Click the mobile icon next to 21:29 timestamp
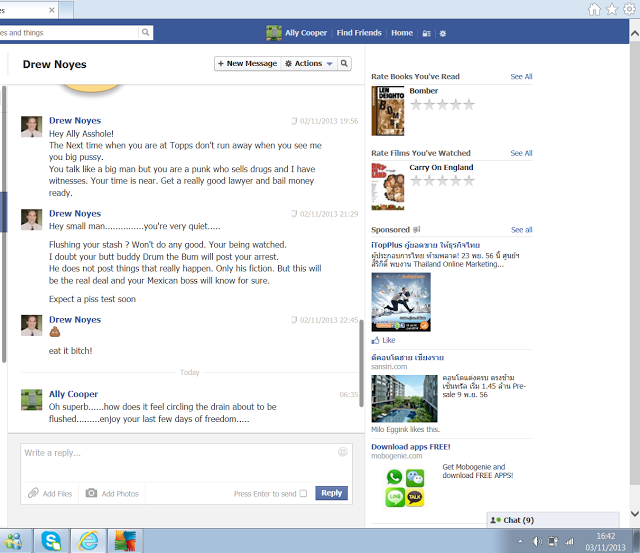640x553 pixels. pos(294,214)
